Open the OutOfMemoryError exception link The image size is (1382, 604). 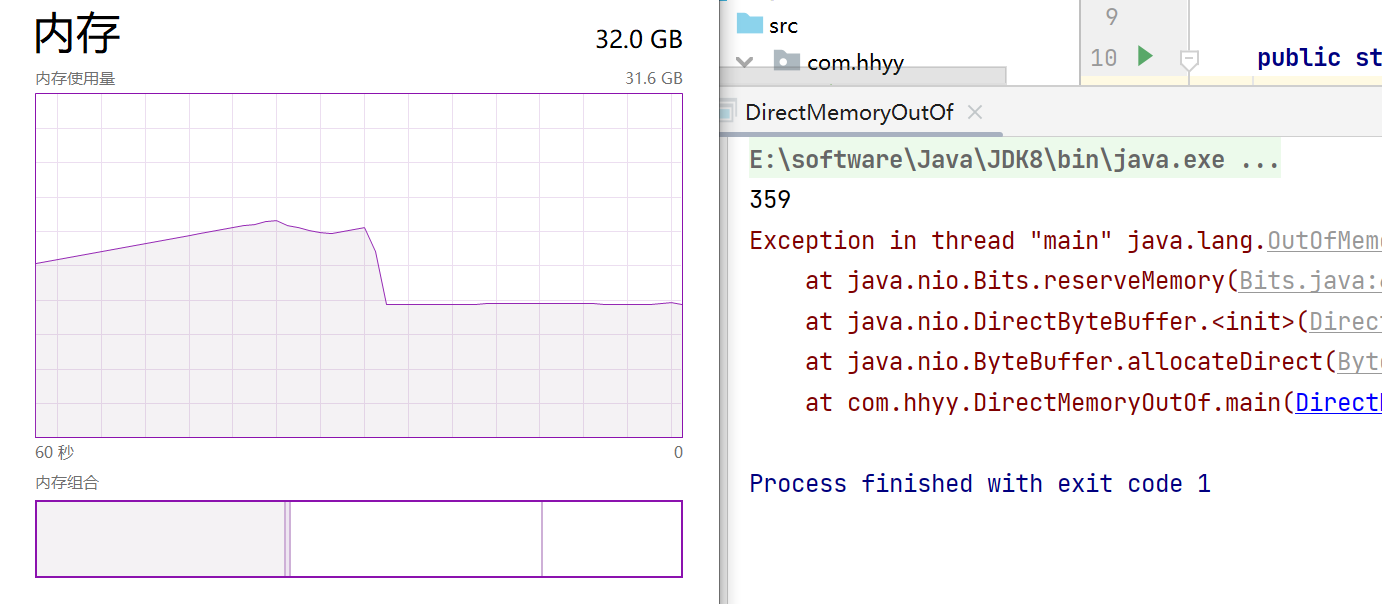click(1324, 241)
